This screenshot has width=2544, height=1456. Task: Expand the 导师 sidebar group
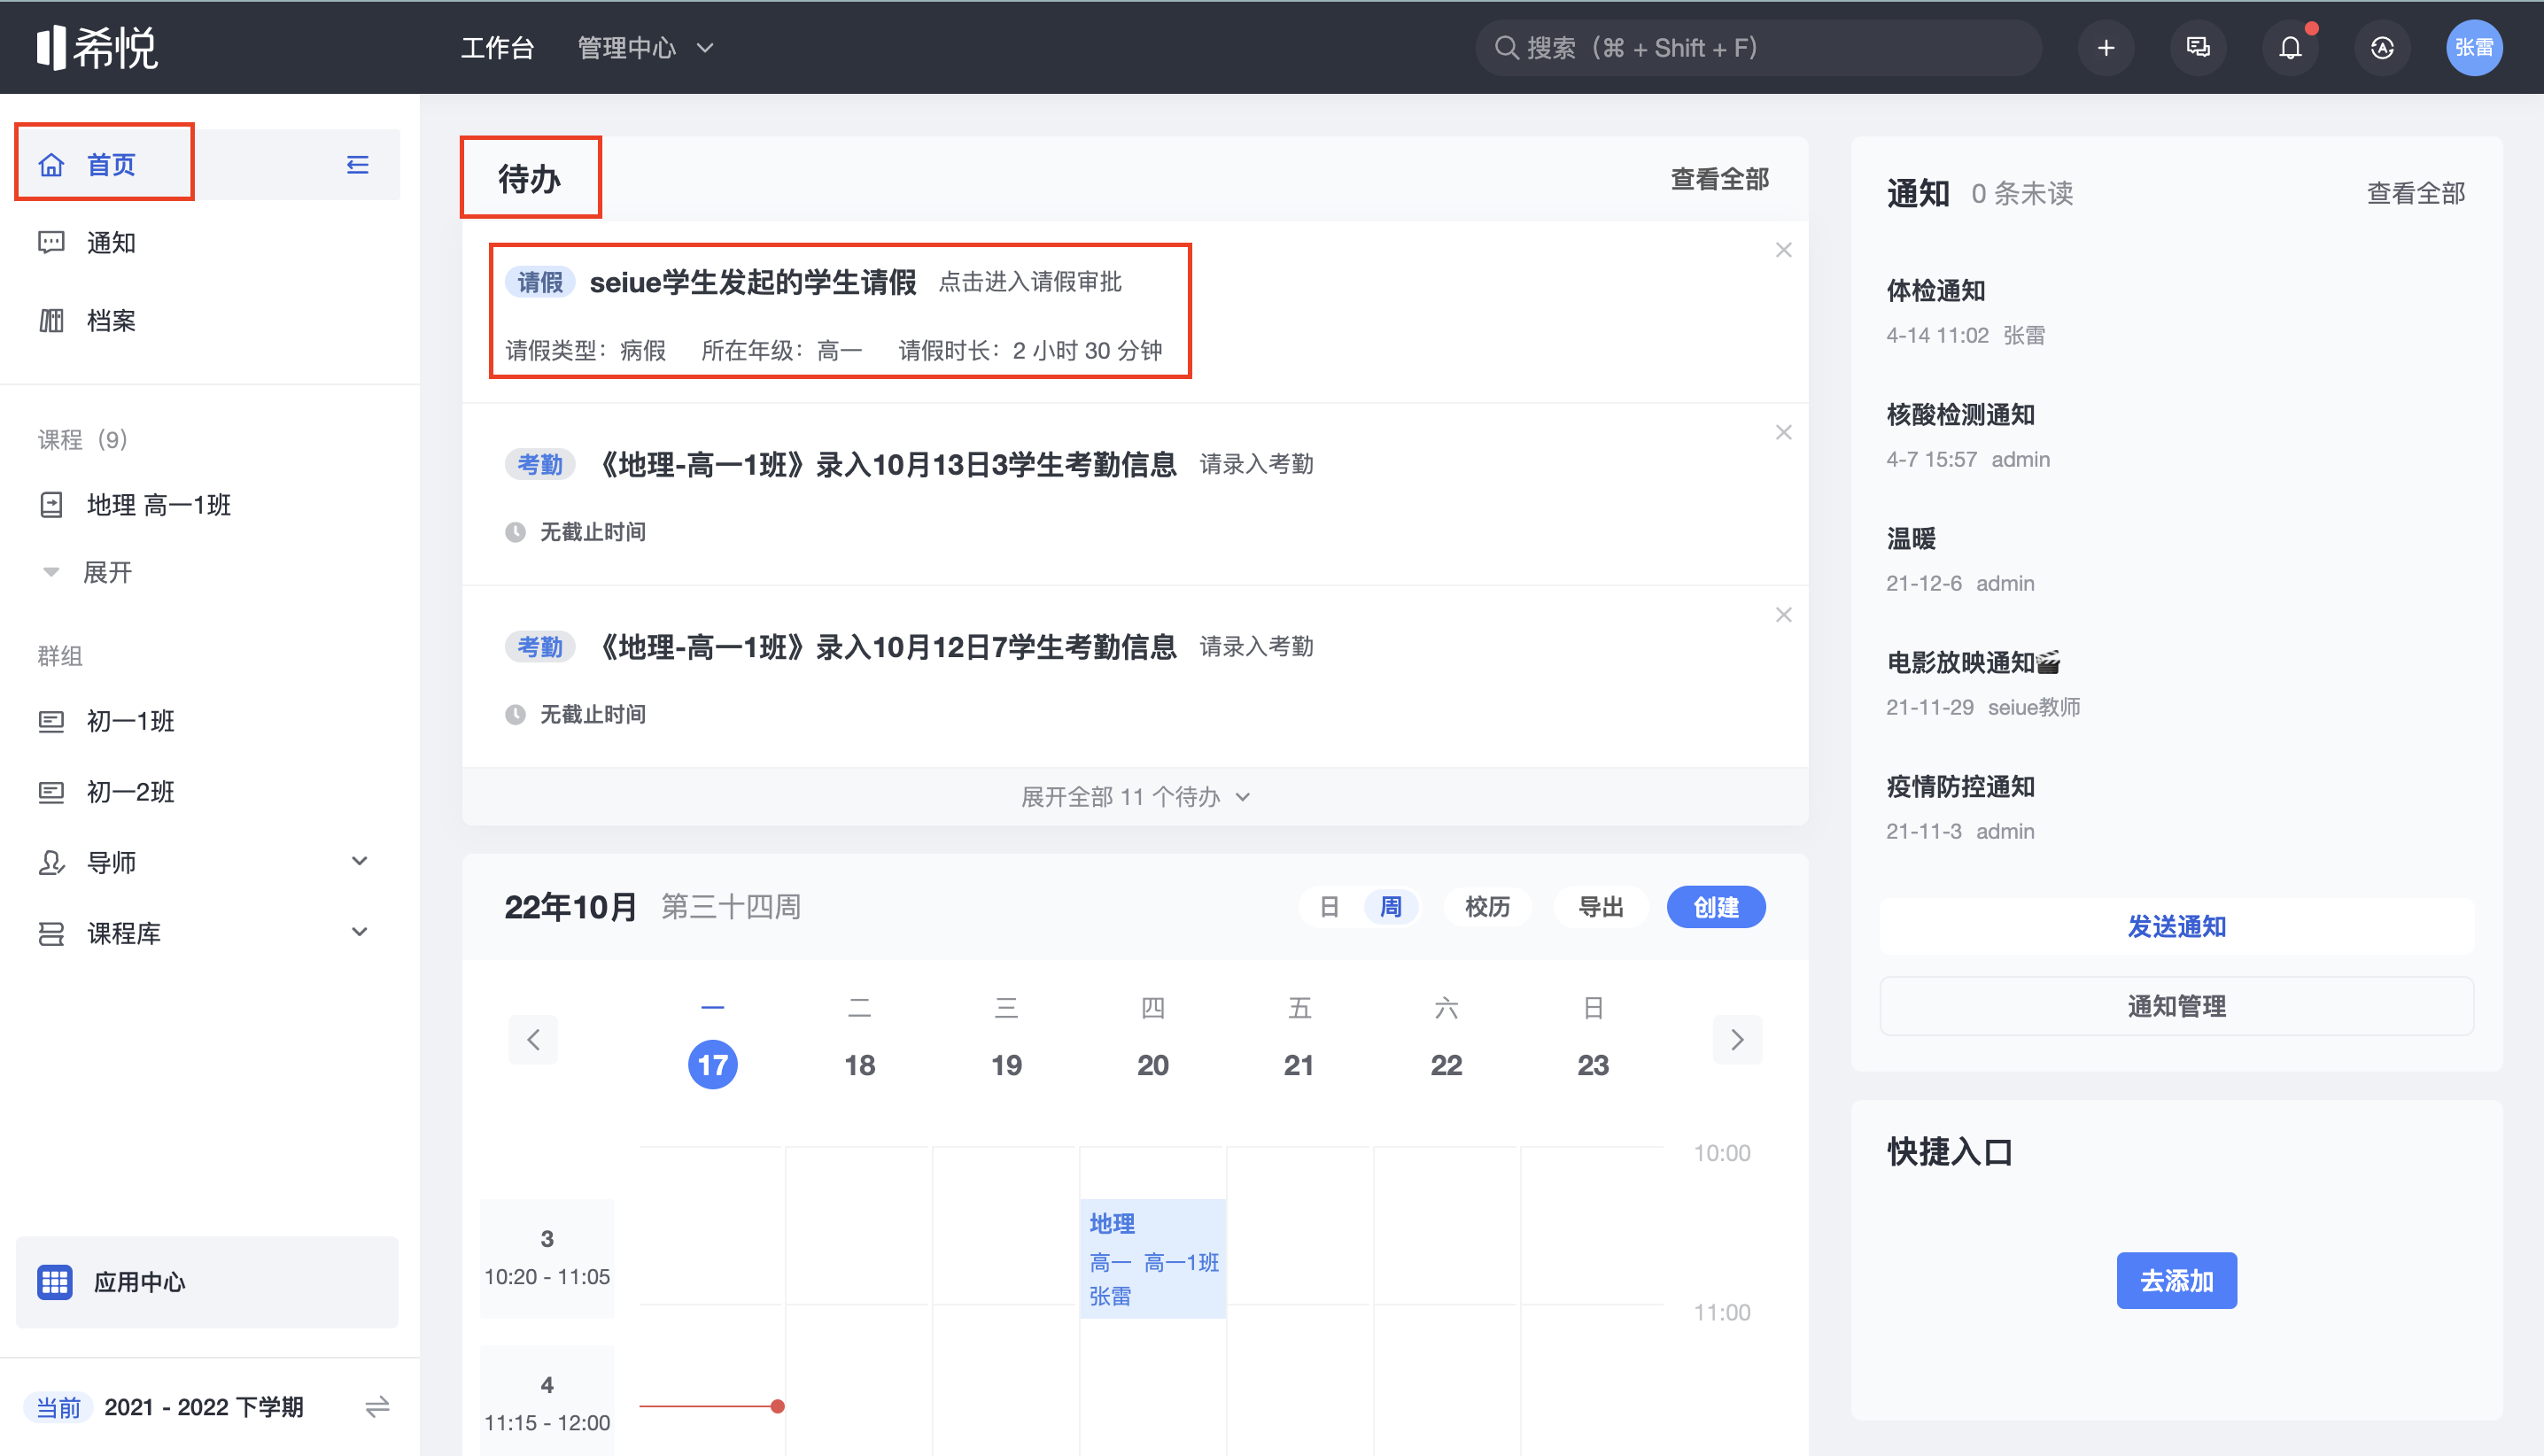[x=359, y=861]
